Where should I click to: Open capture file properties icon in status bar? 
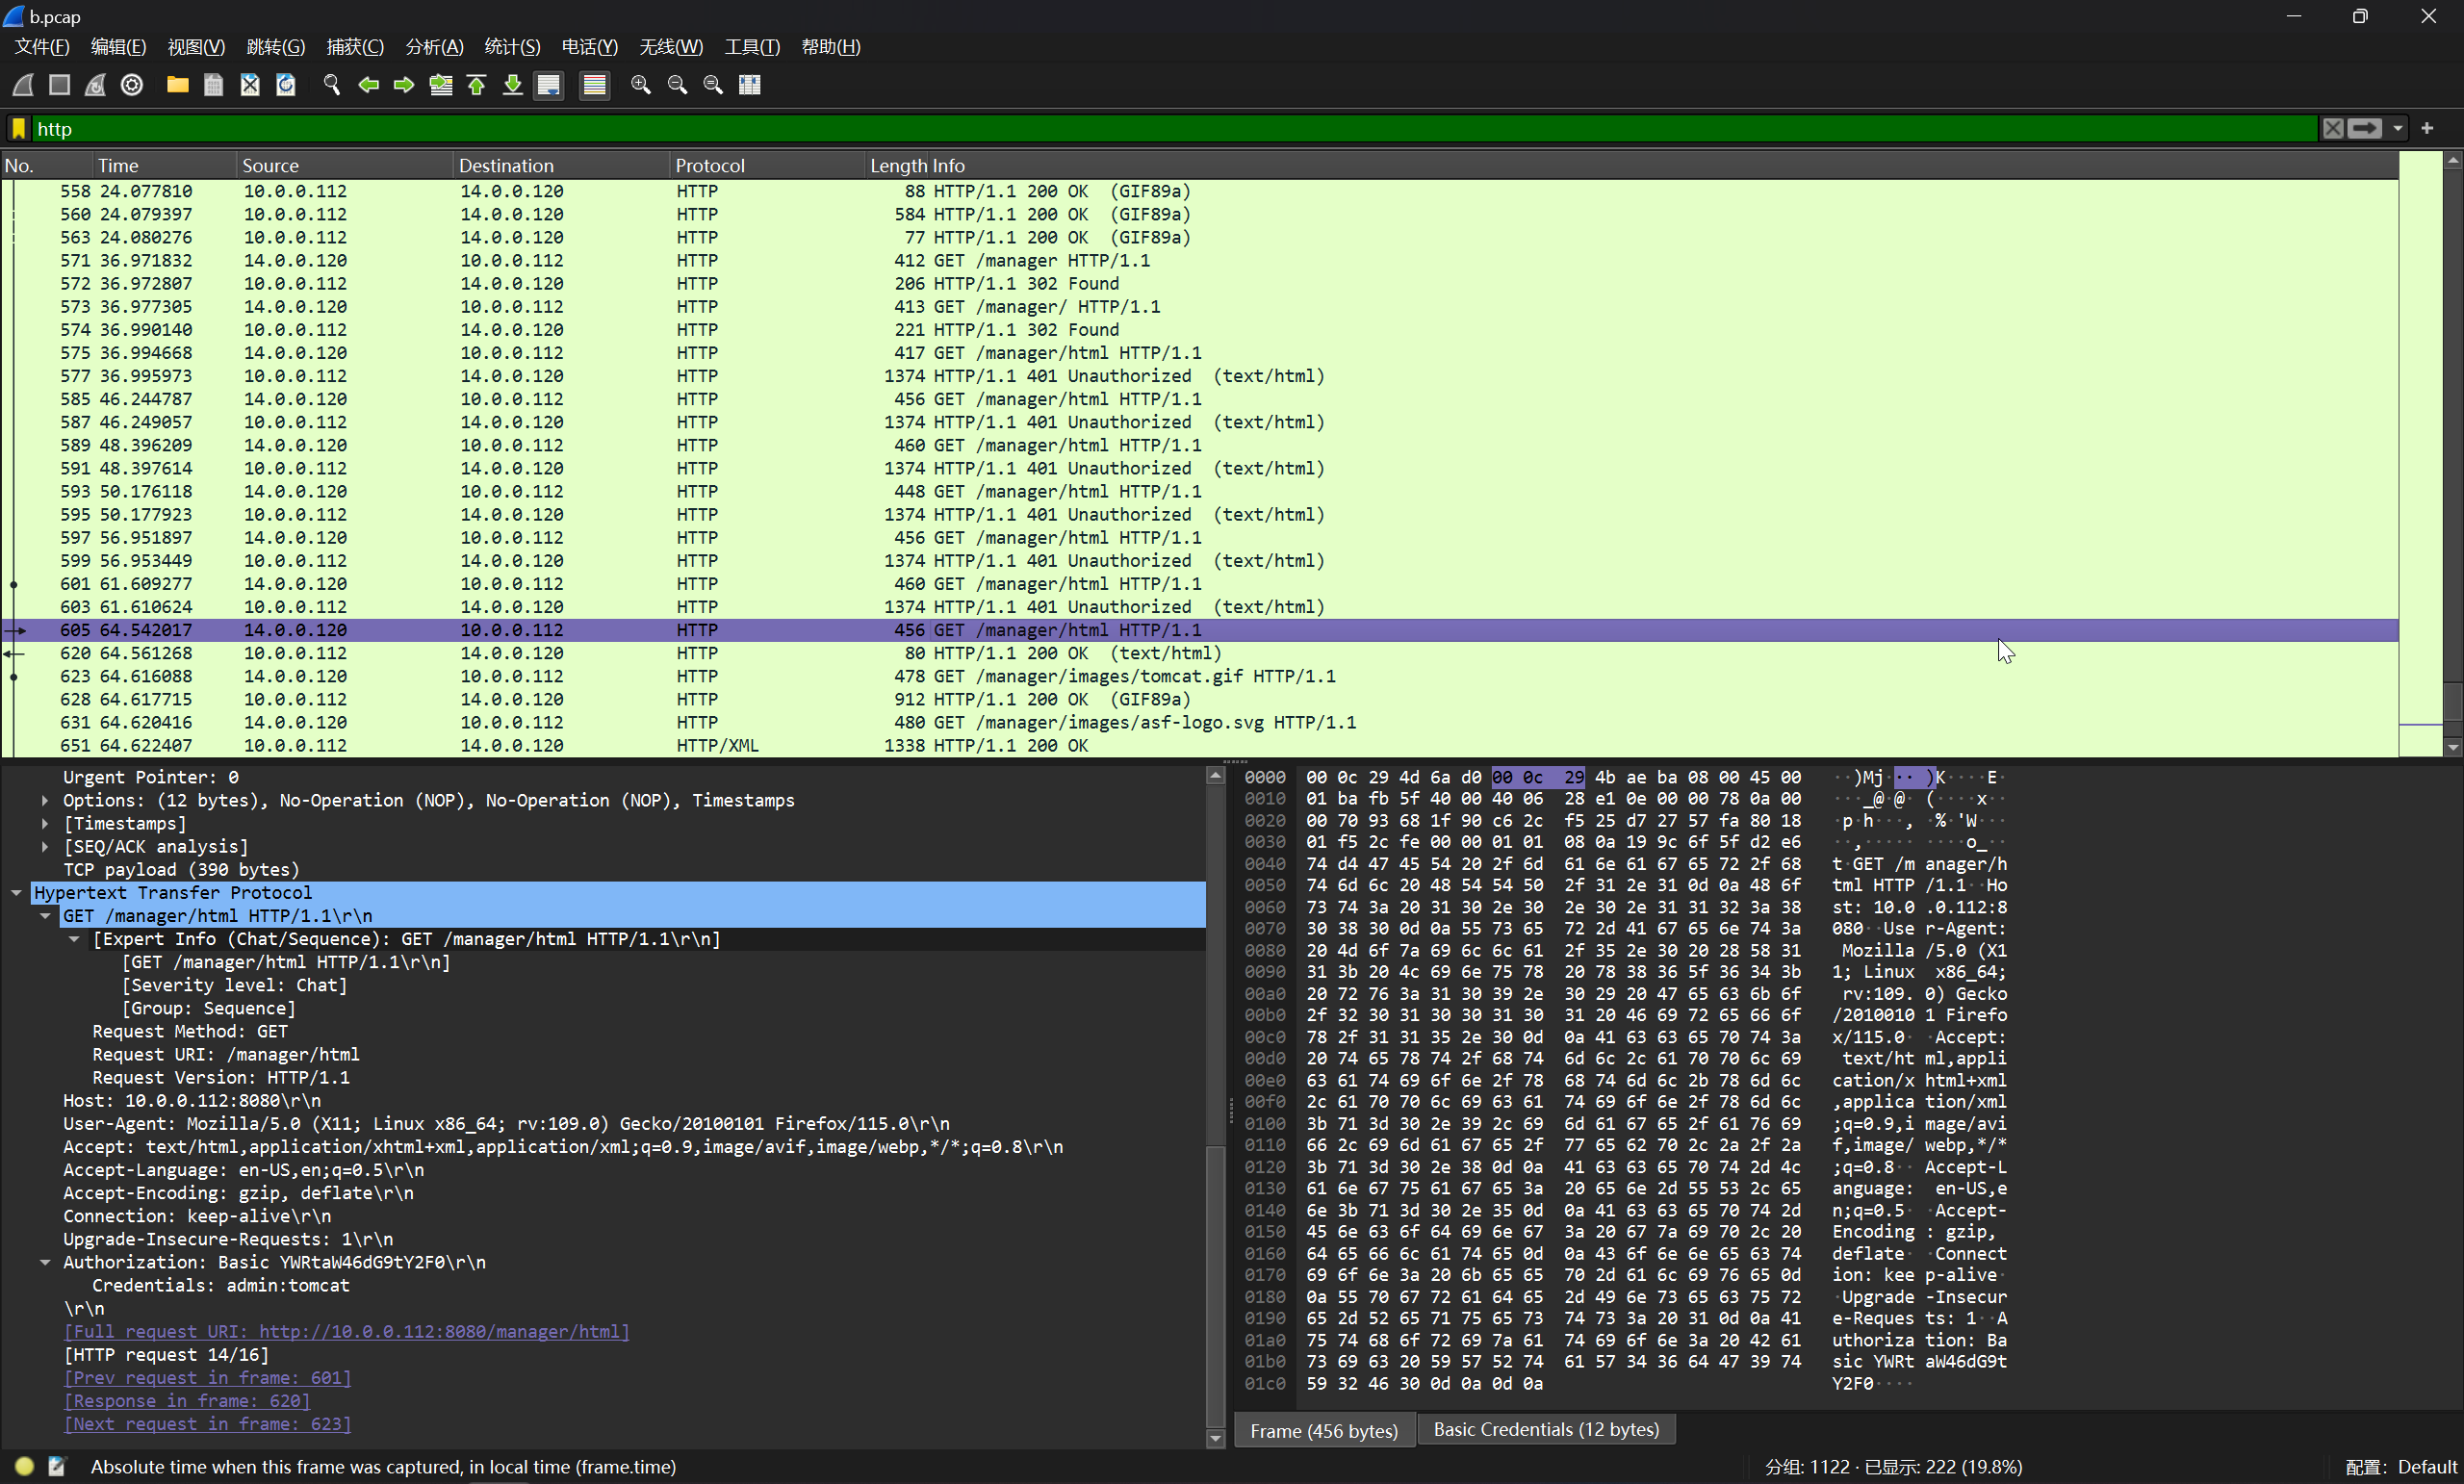[57, 1466]
